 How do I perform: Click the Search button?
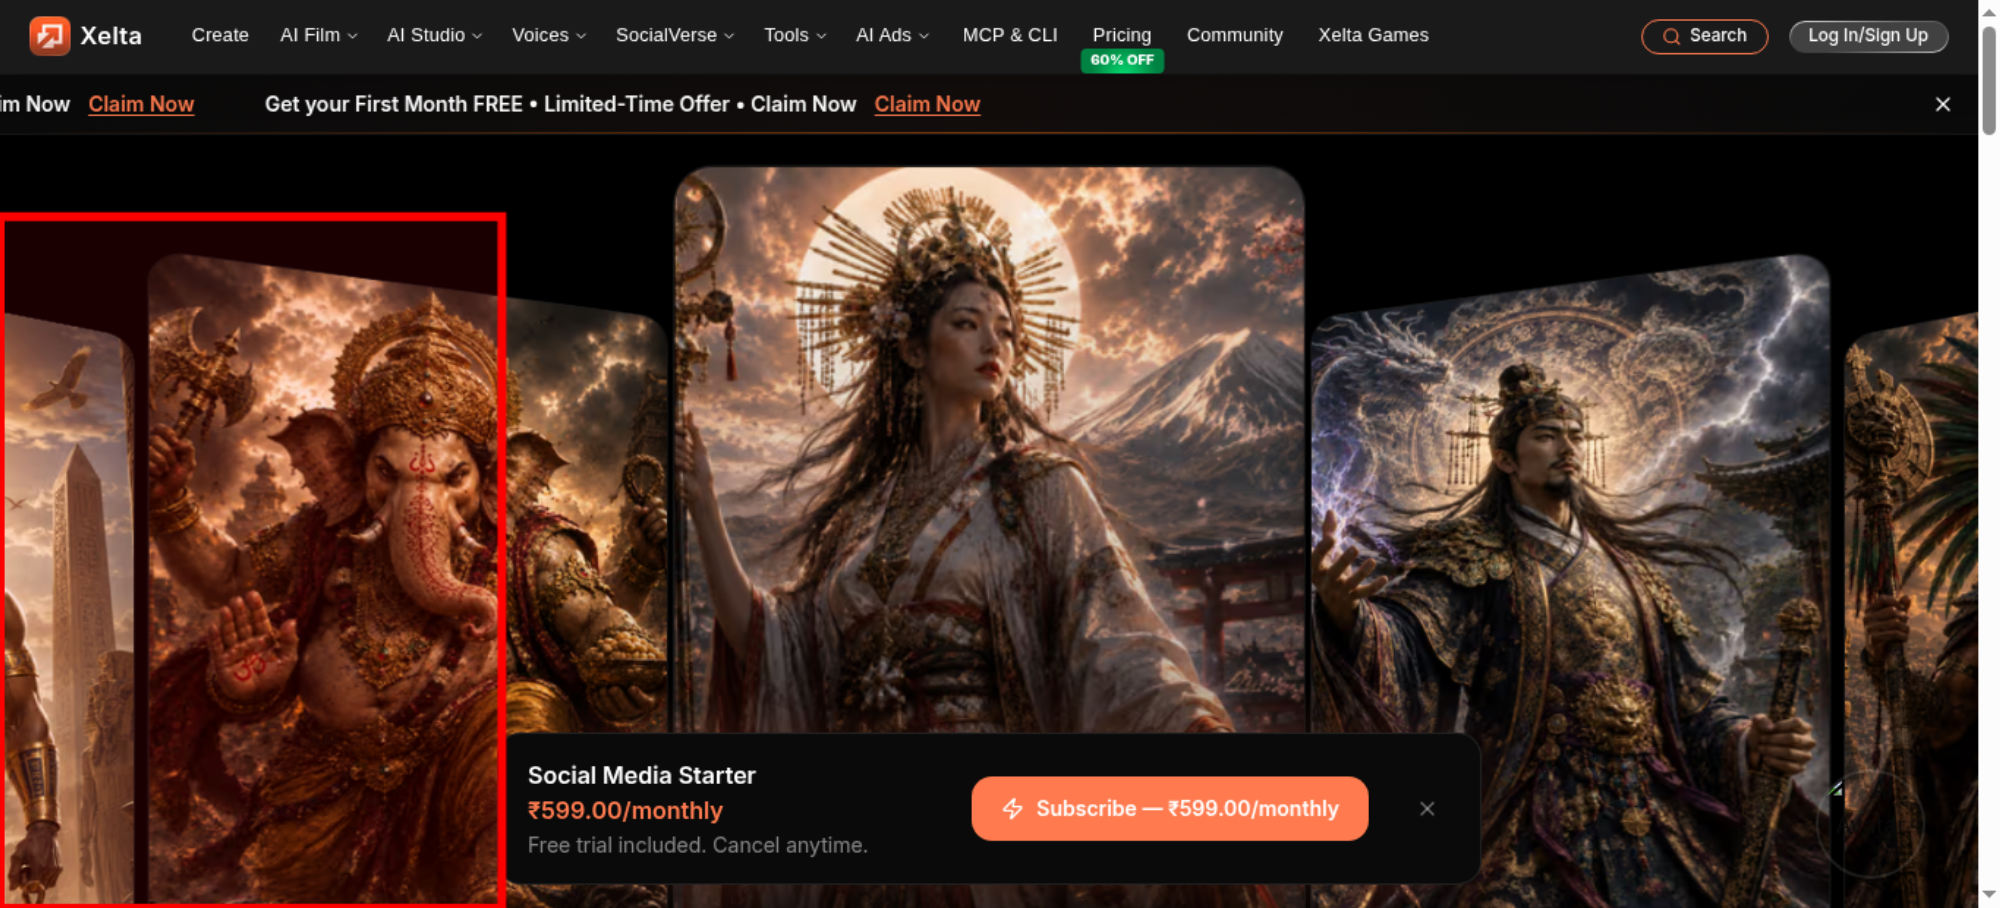click(x=1704, y=36)
